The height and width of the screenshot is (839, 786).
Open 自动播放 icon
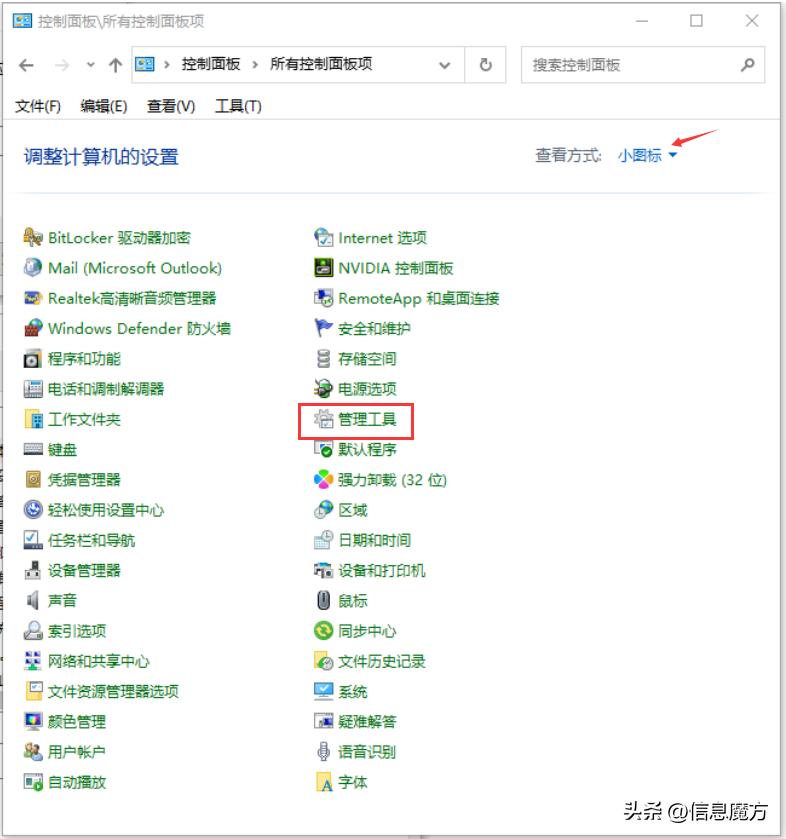click(x=33, y=782)
